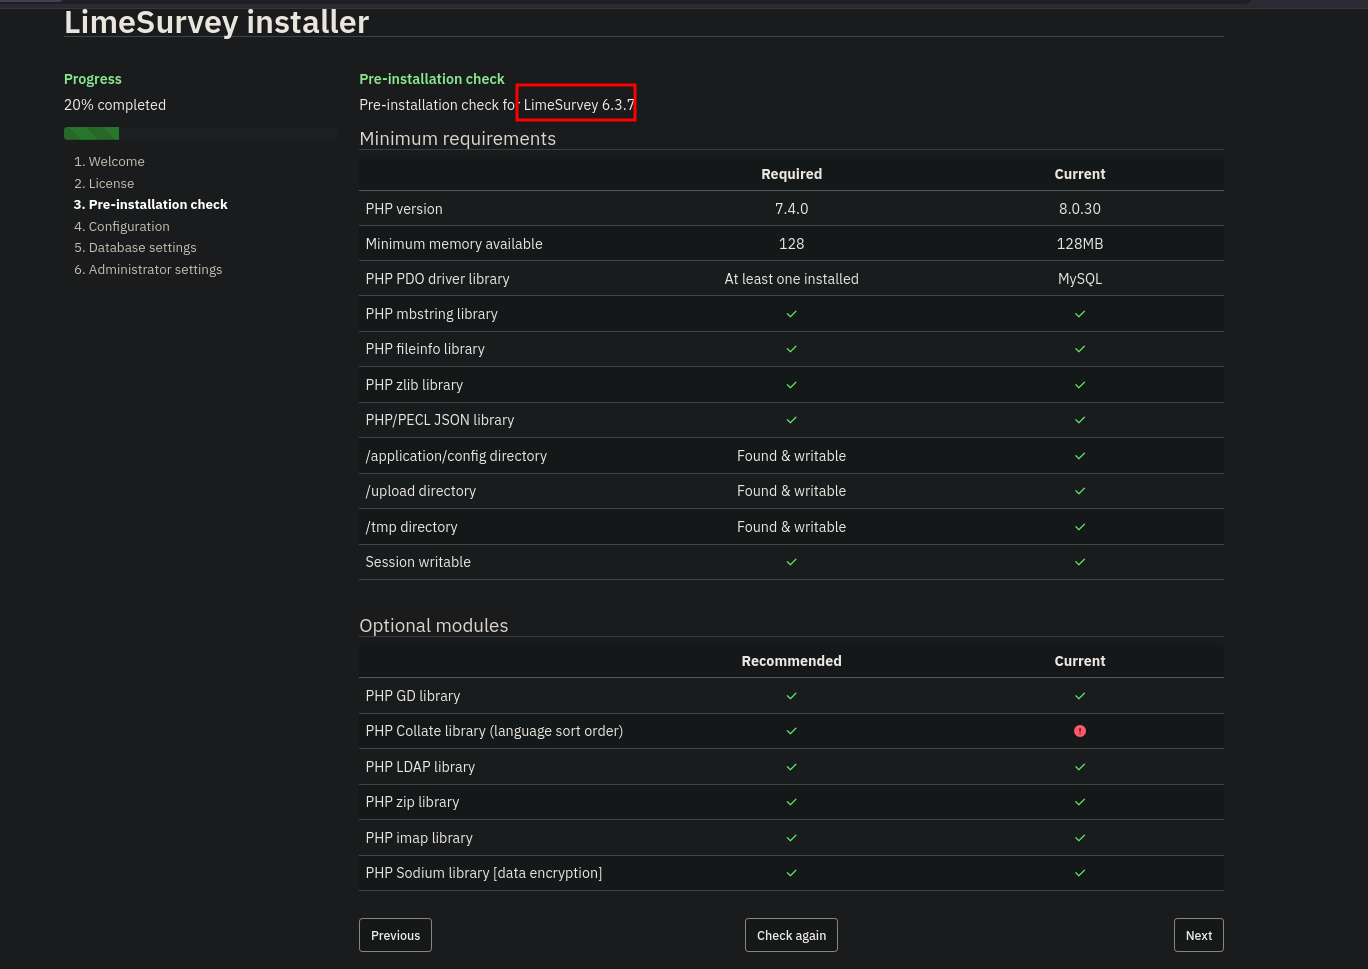The width and height of the screenshot is (1368, 969).
Task: Click the /upload directory row label
Action: point(421,491)
